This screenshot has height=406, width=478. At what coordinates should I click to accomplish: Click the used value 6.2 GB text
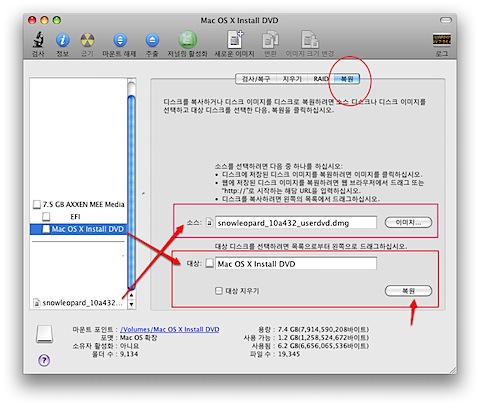pos(323,346)
